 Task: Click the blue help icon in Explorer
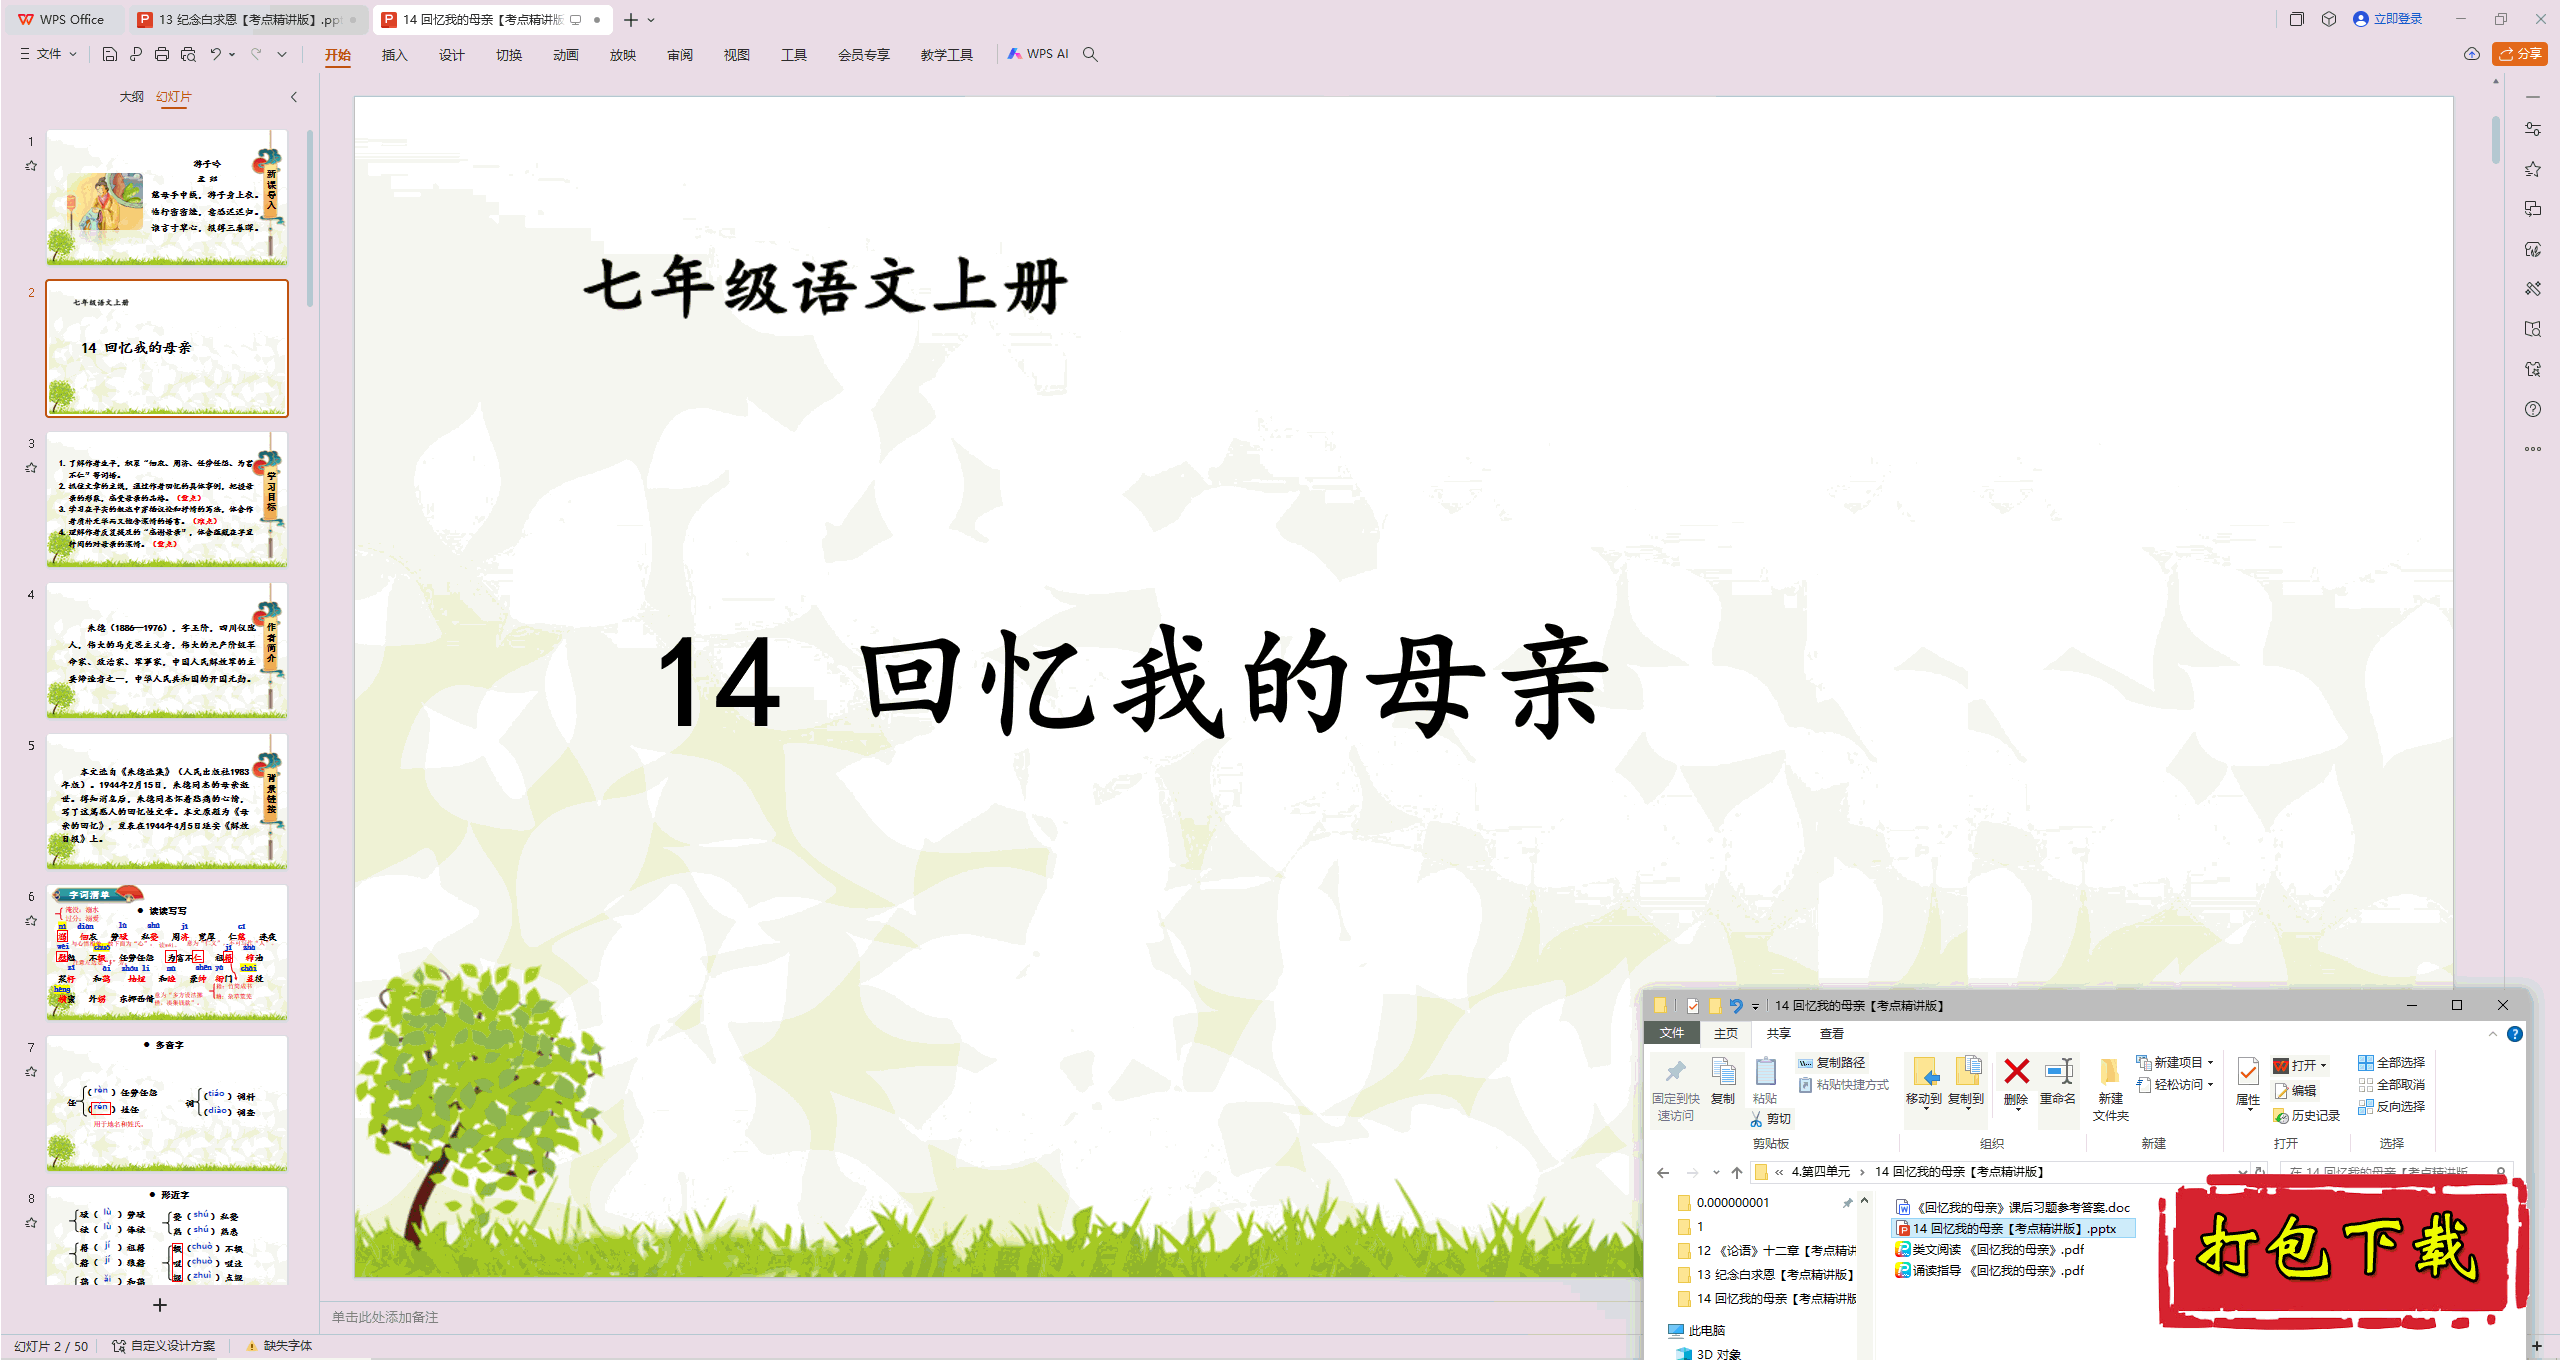click(x=2515, y=1034)
